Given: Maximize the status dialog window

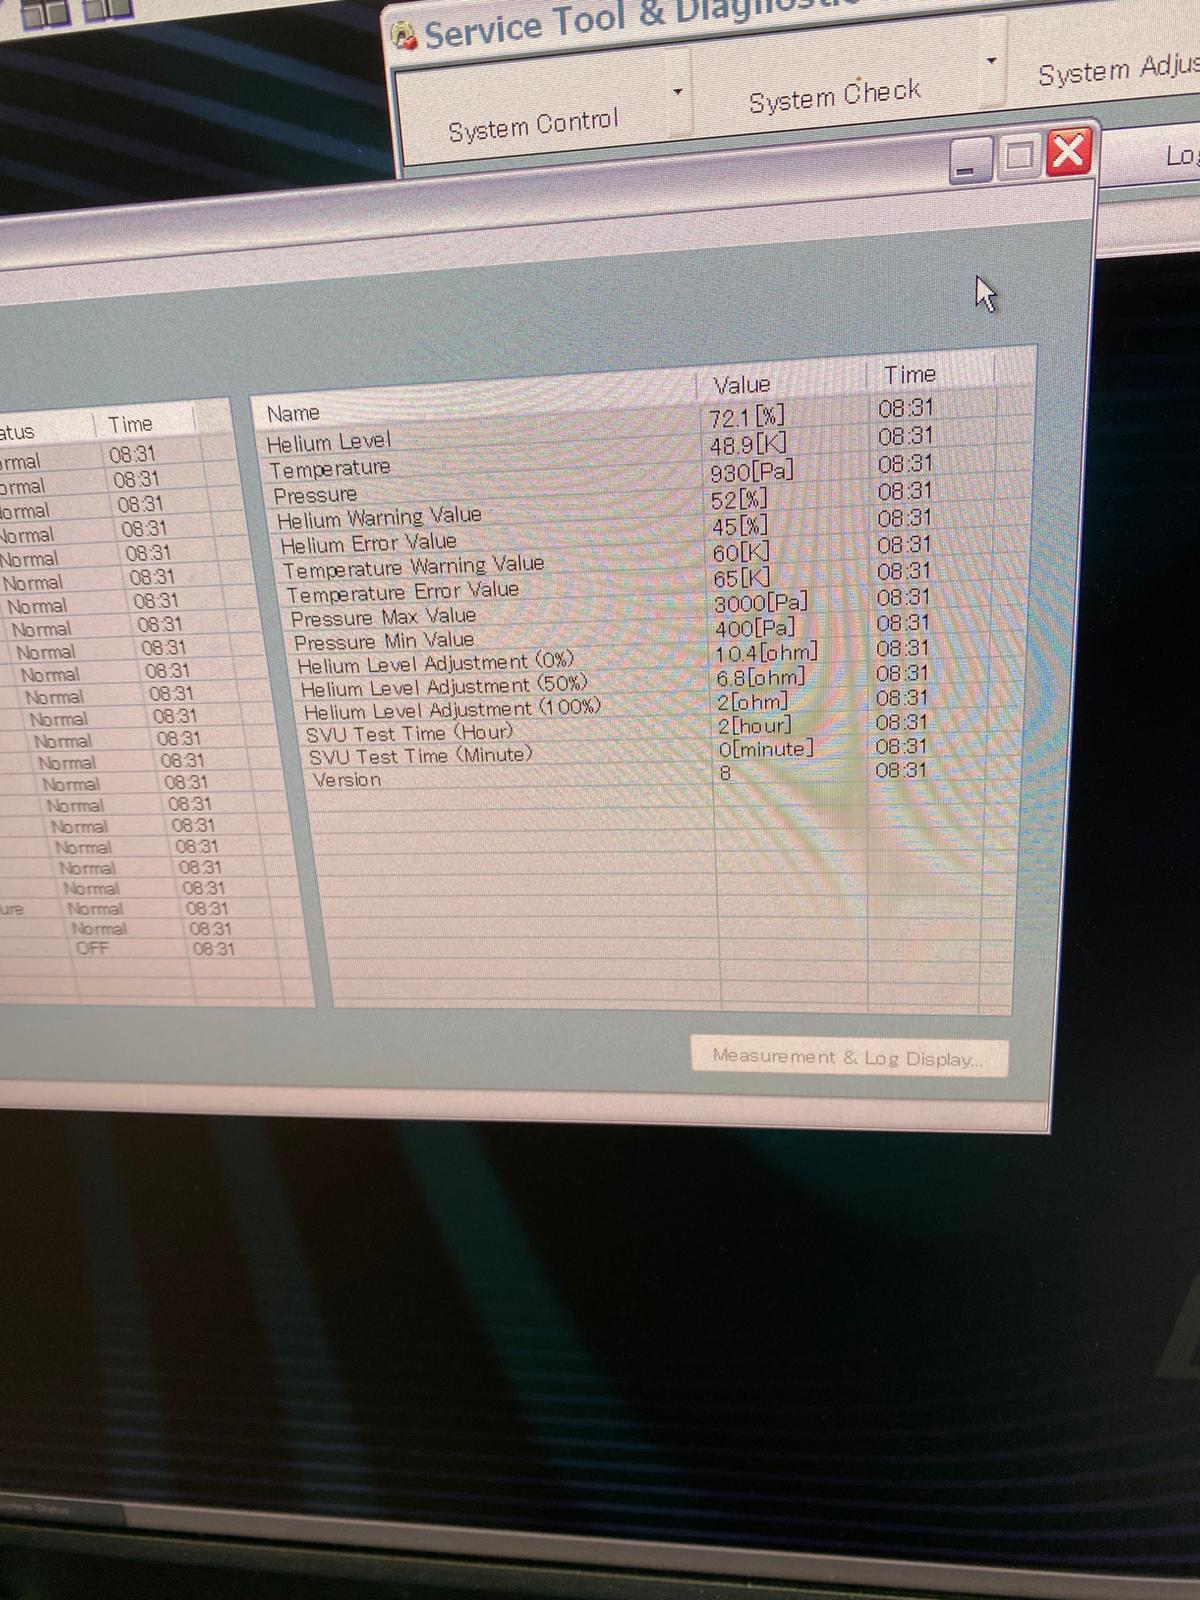Looking at the screenshot, I should [1019, 157].
